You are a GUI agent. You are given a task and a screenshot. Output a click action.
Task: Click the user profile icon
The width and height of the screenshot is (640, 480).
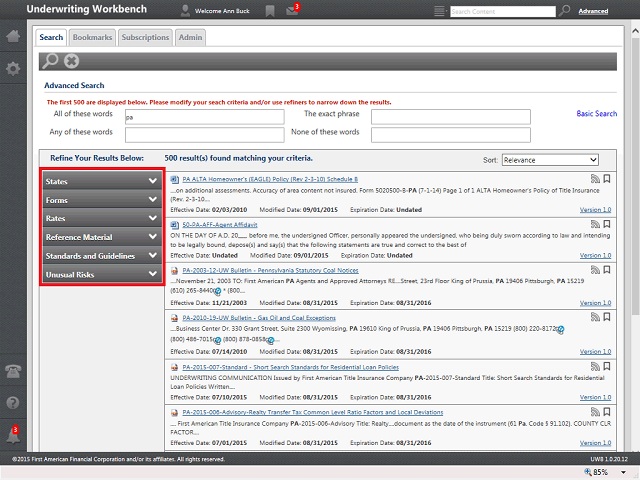[x=185, y=11]
